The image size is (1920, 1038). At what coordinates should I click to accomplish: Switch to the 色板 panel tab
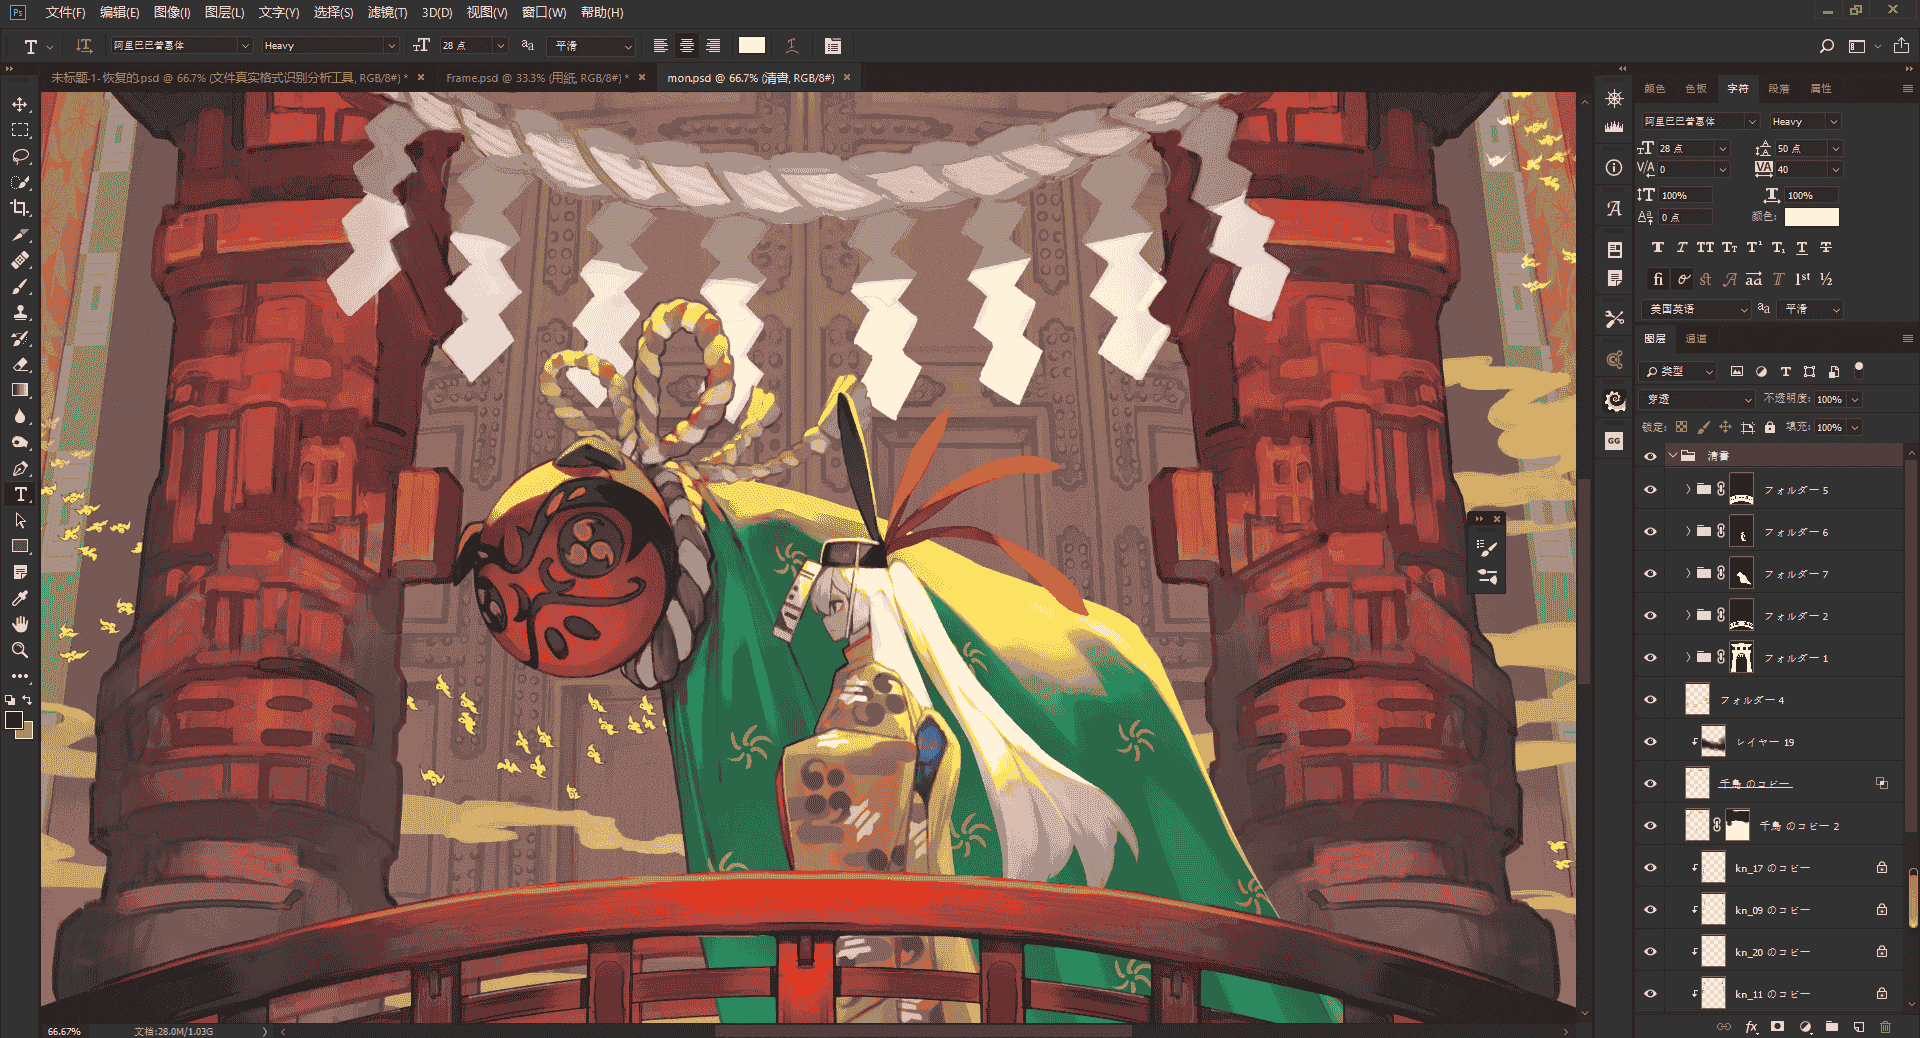pos(1696,89)
